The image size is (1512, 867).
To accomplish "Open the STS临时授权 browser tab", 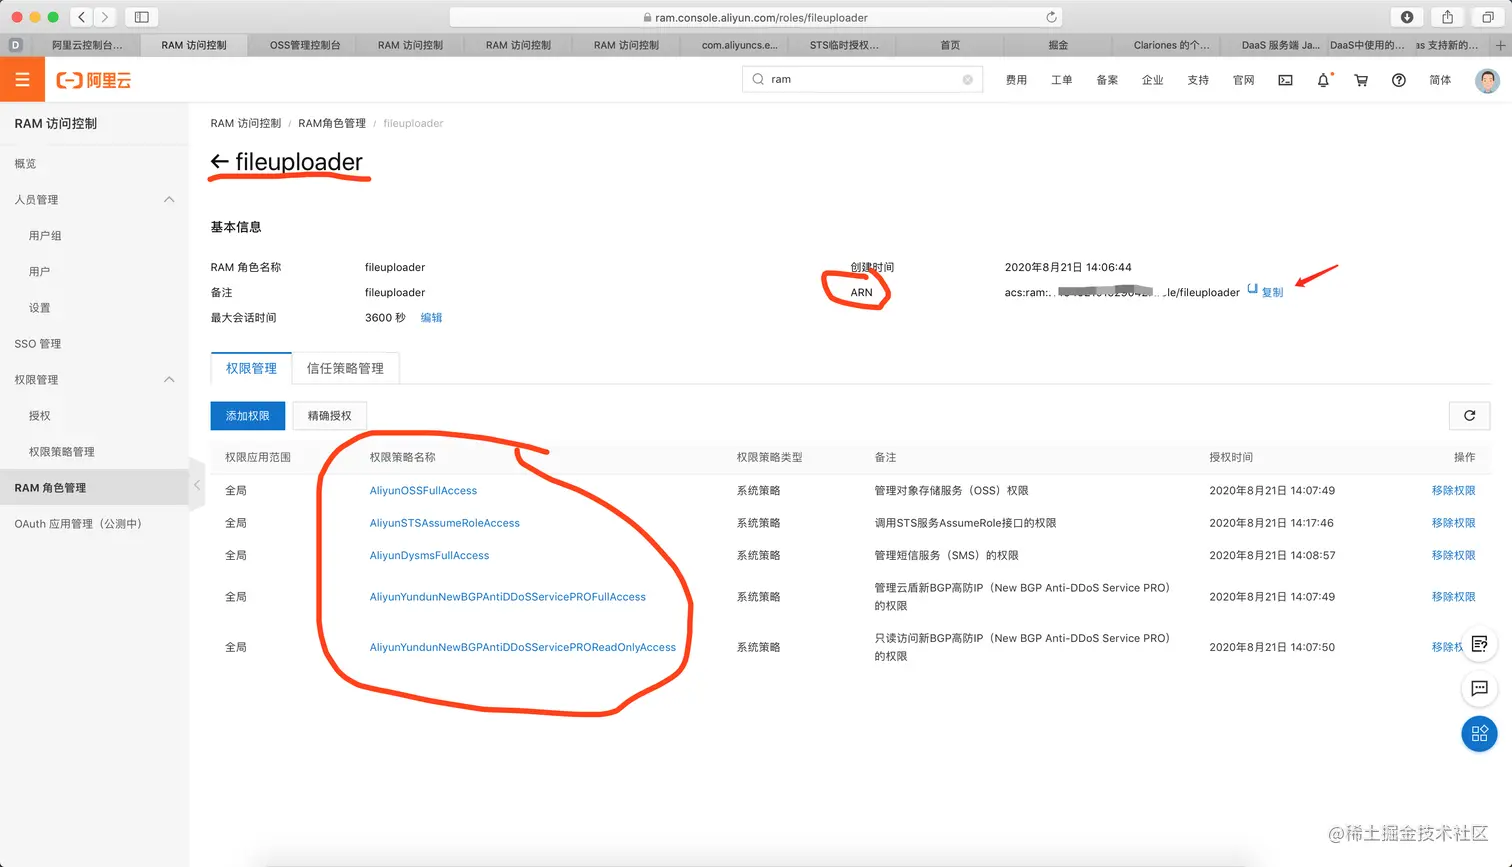I will tap(844, 45).
